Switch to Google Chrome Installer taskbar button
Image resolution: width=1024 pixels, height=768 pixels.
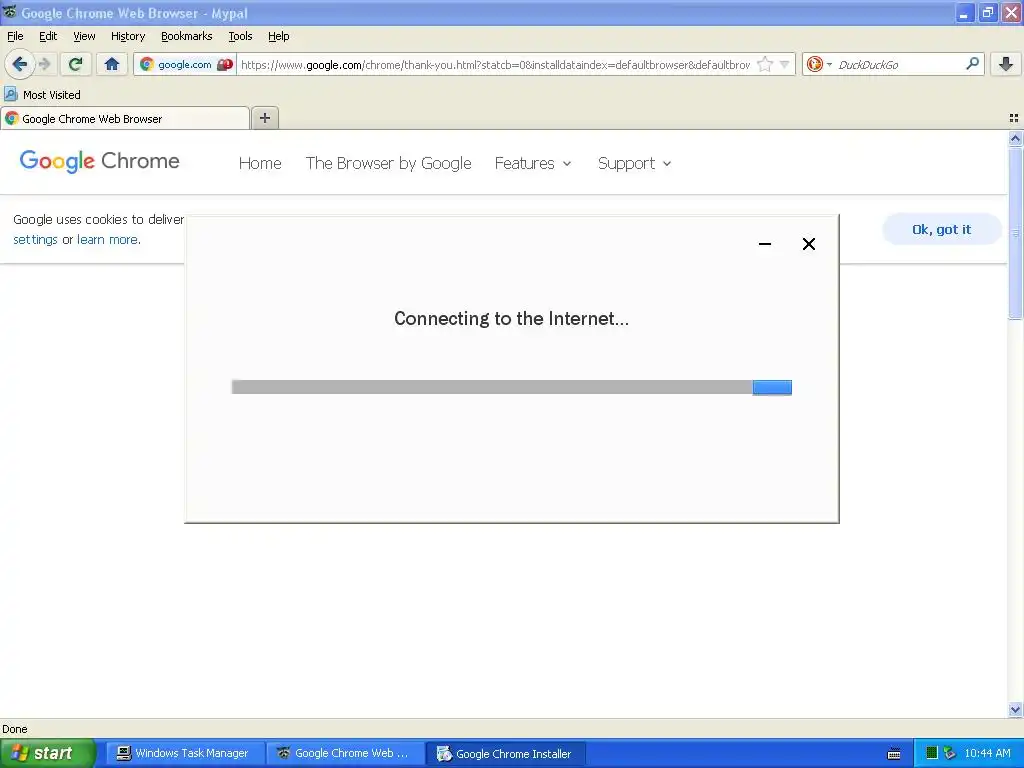tap(506, 753)
